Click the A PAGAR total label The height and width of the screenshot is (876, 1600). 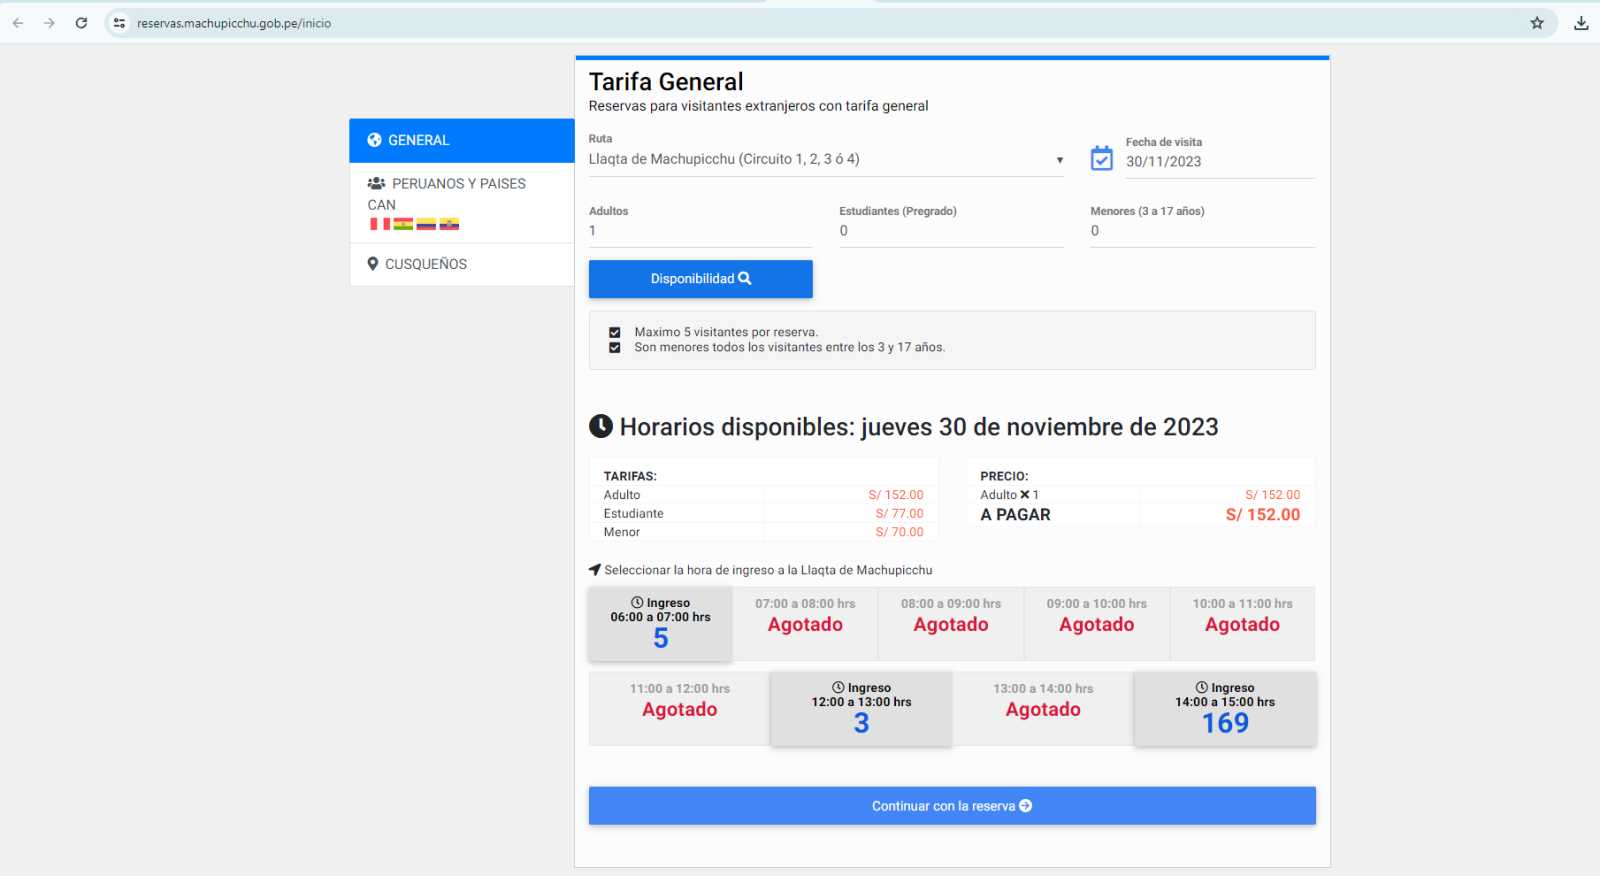(x=1015, y=515)
